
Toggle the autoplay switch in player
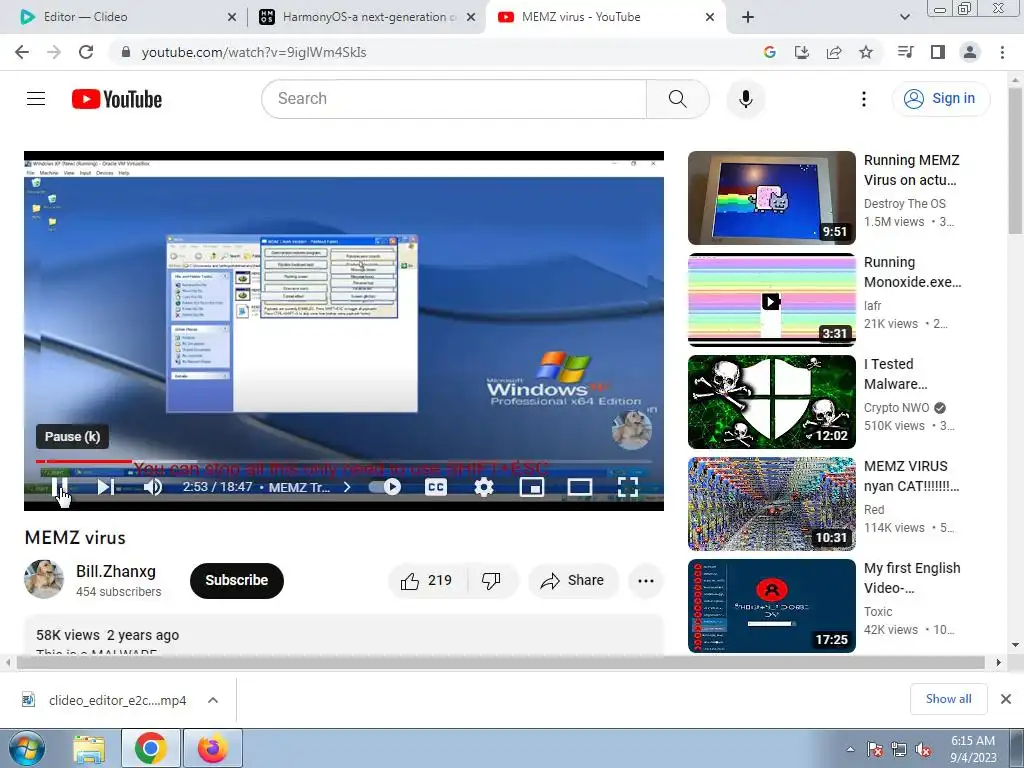coord(385,487)
